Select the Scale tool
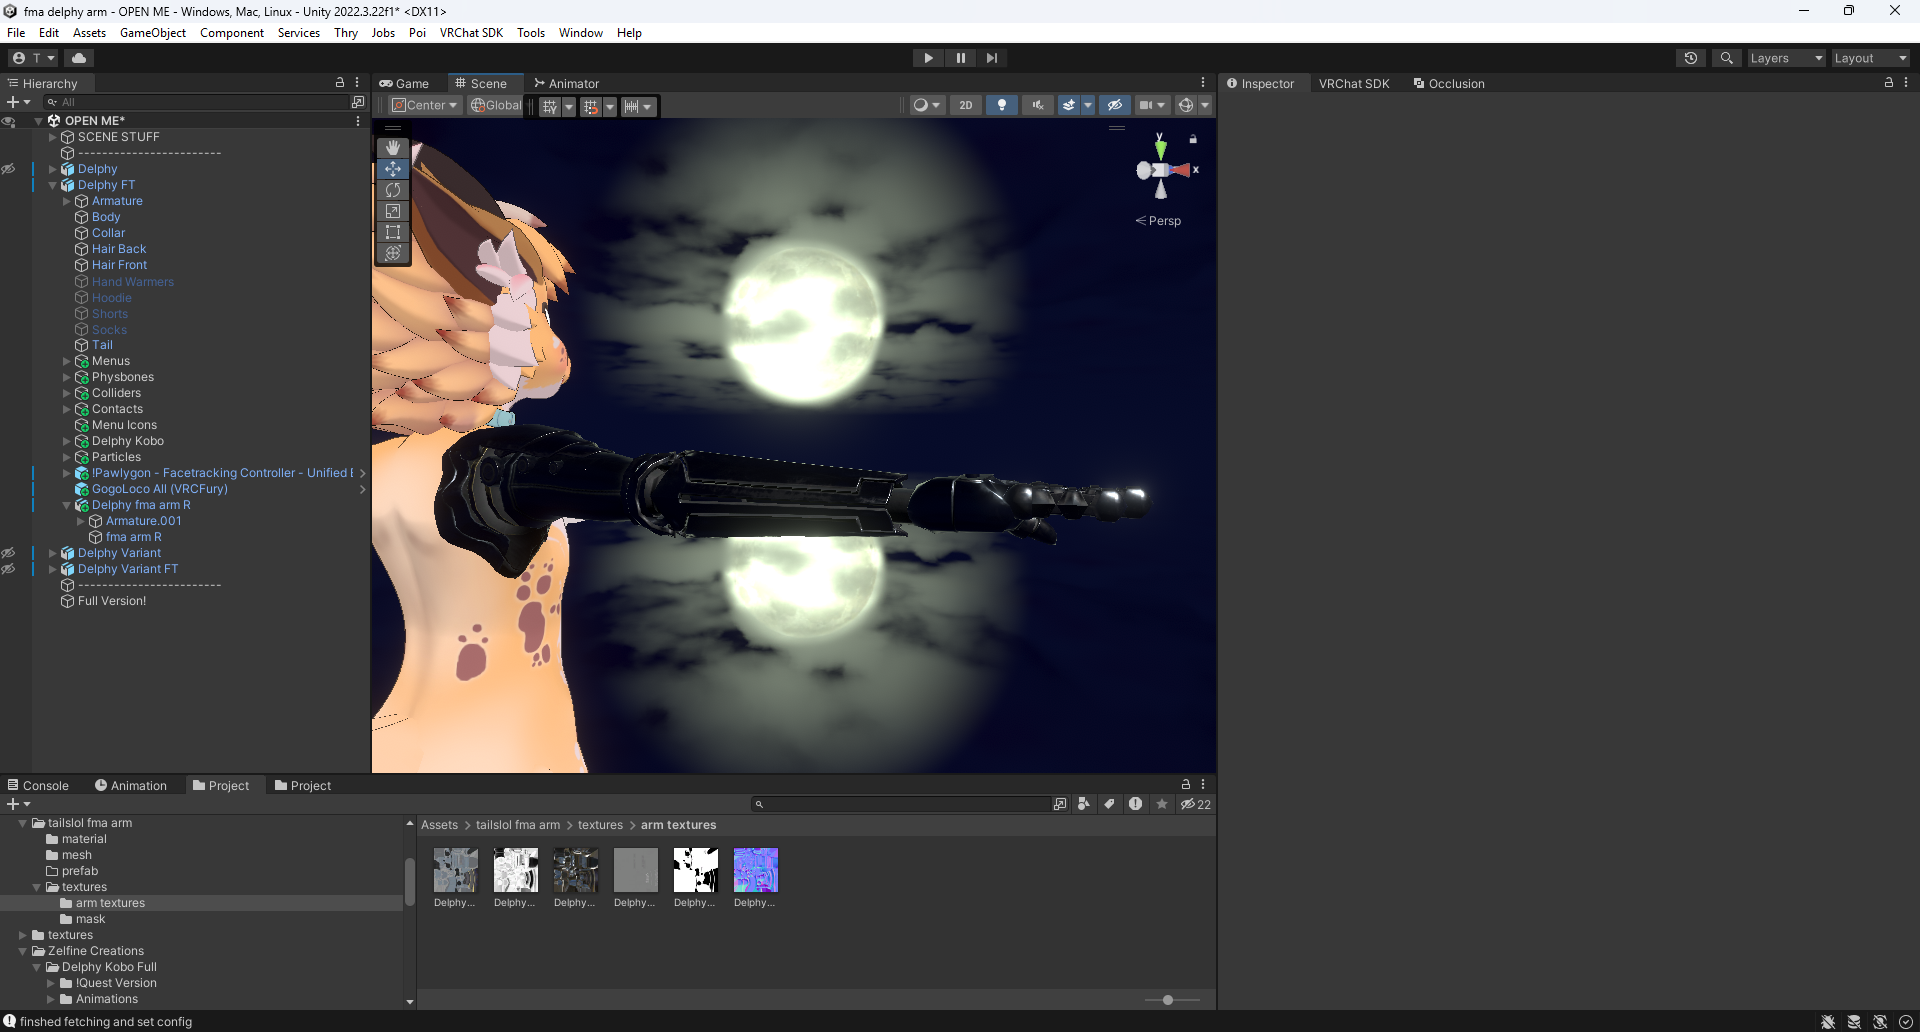The image size is (1920, 1032). (393, 211)
